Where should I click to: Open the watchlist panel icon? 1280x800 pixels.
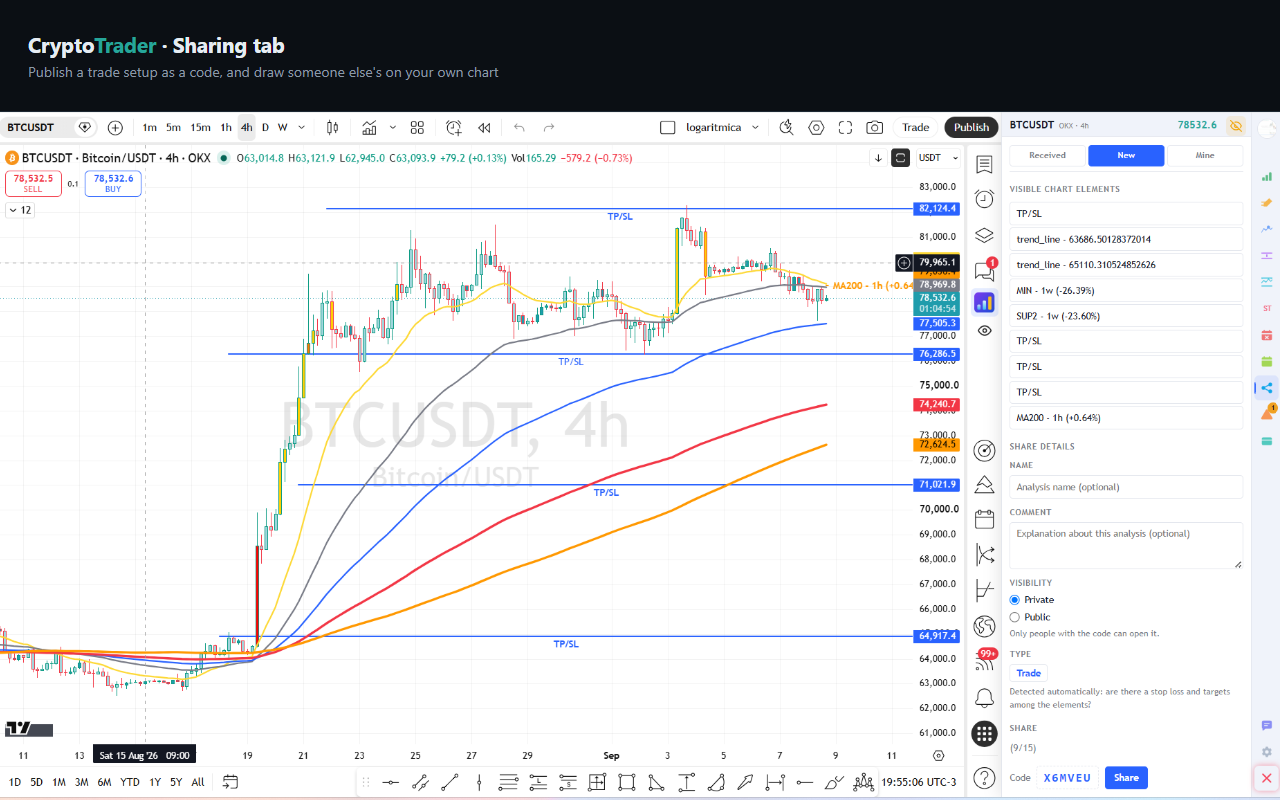click(x=984, y=164)
